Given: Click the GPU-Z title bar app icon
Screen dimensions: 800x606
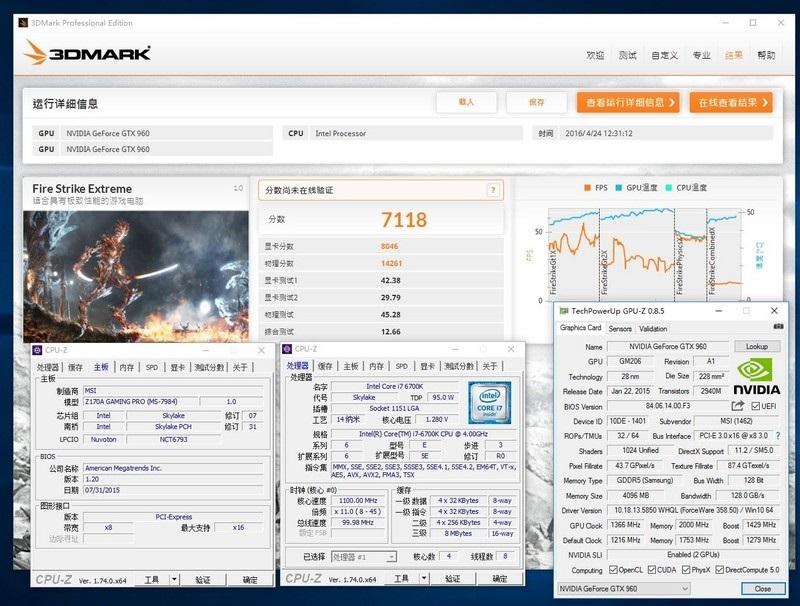Looking at the screenshot, I should click(563, 311).
